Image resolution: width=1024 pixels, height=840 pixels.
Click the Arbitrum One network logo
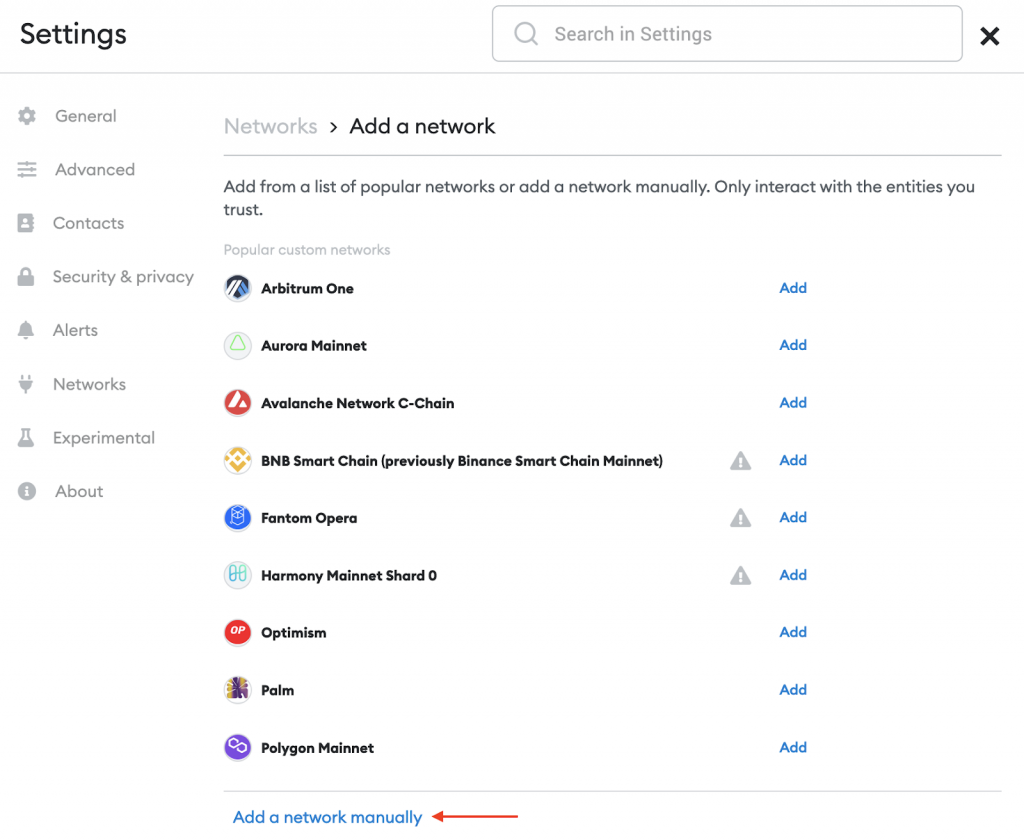point(237,288)
